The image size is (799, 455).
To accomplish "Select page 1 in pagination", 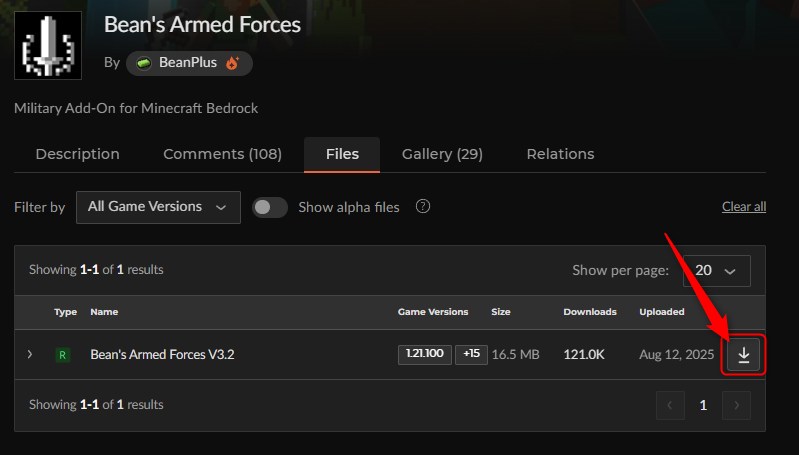I will point(703,405).
